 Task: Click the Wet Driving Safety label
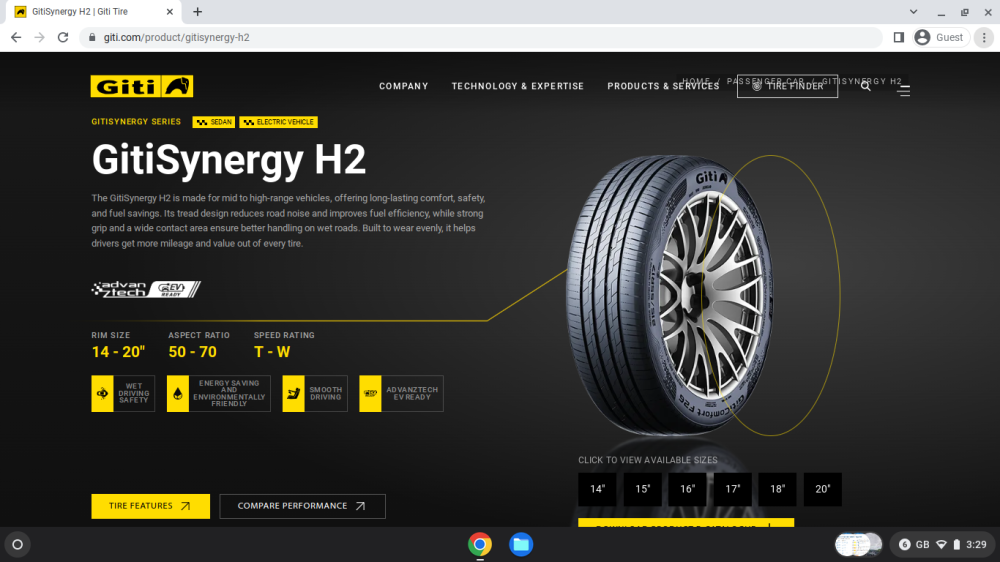click(134, 394)
